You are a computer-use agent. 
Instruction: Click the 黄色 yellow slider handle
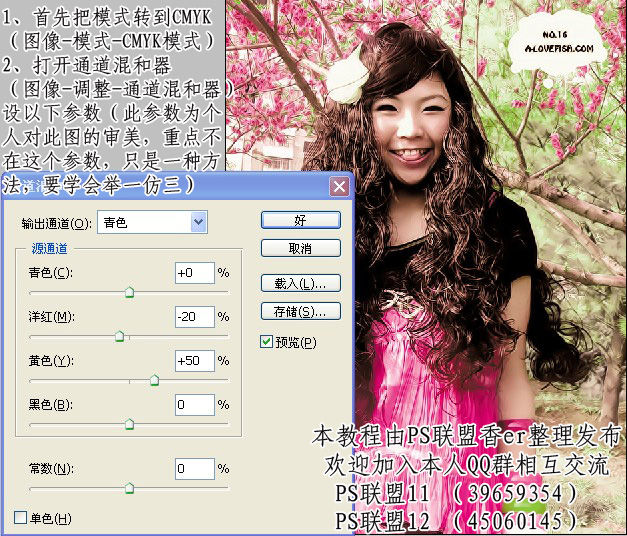click(154, 380)
